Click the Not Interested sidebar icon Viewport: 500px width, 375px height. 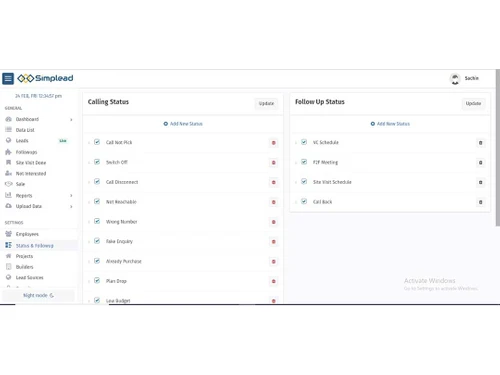pyautogui.click(x=9, y=173)
